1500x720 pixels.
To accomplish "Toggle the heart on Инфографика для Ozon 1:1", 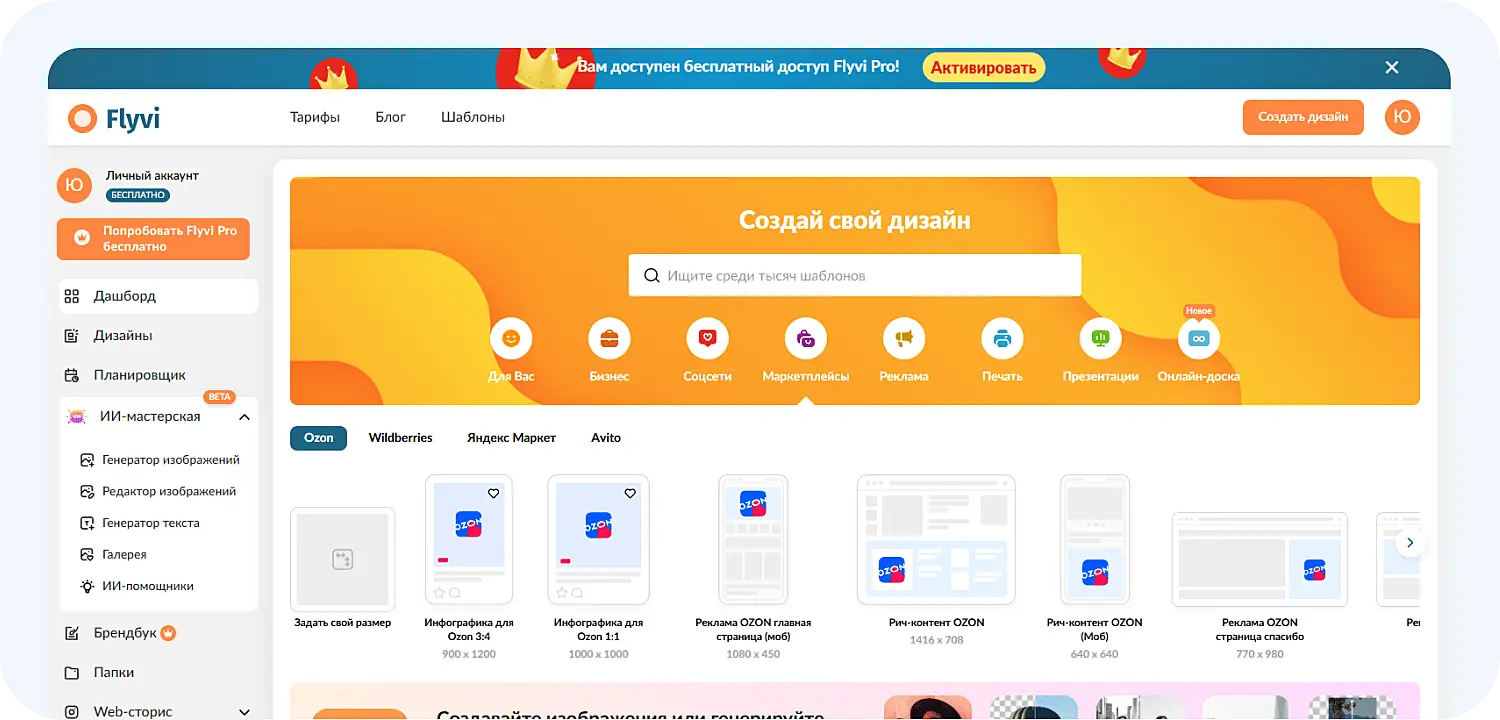I will 630,493.
